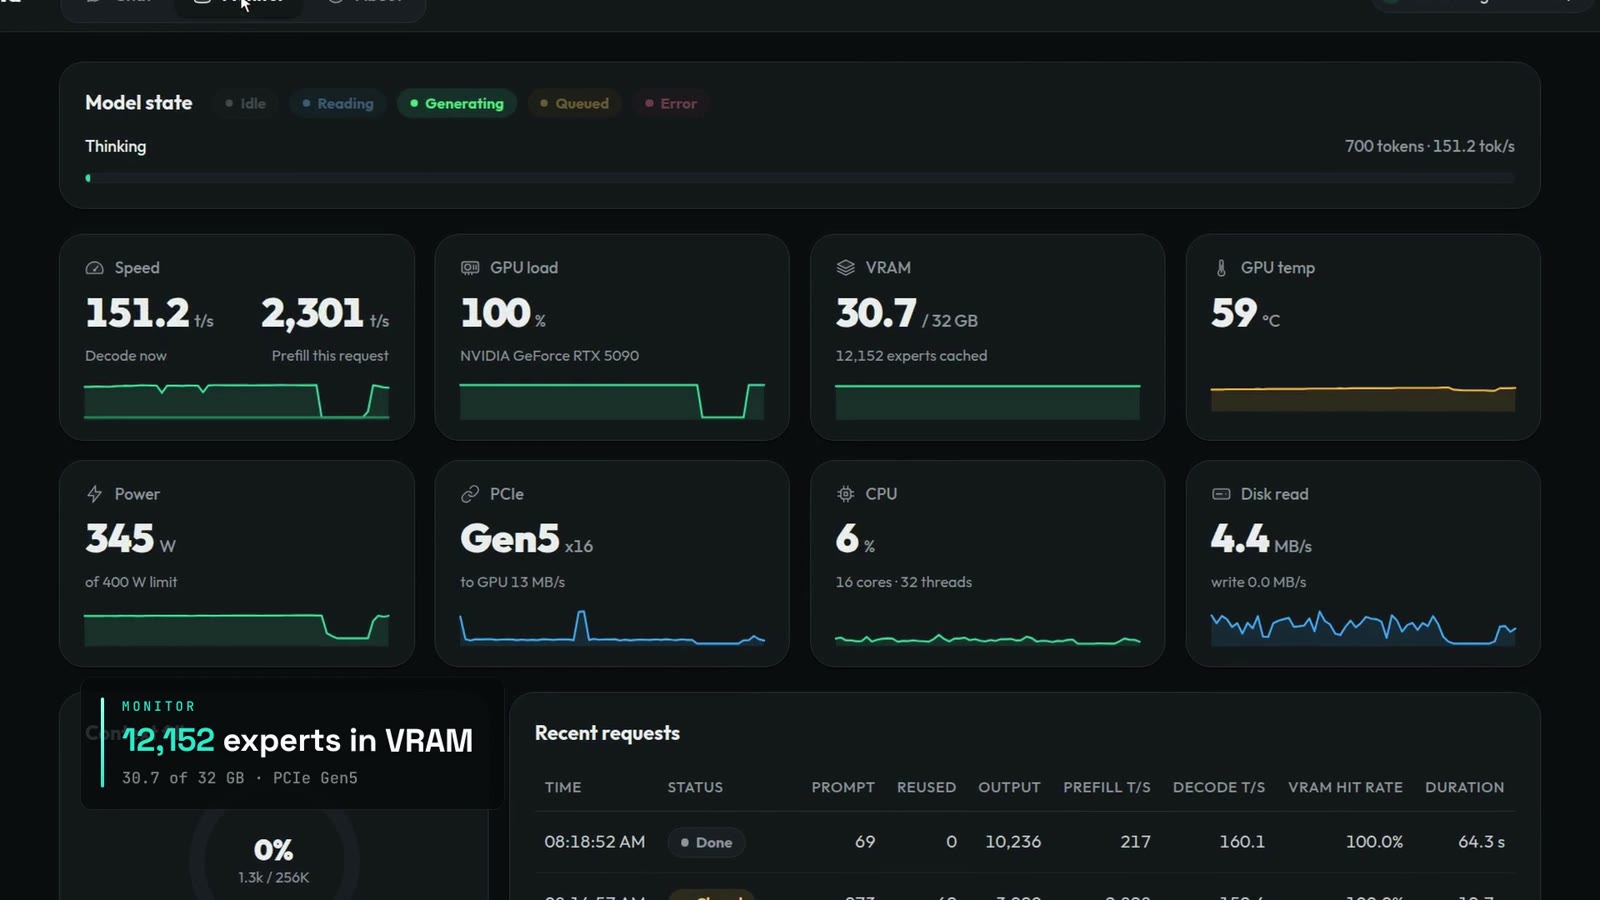
Task: Select the Error model state pill
Action: tap(671, 103)
